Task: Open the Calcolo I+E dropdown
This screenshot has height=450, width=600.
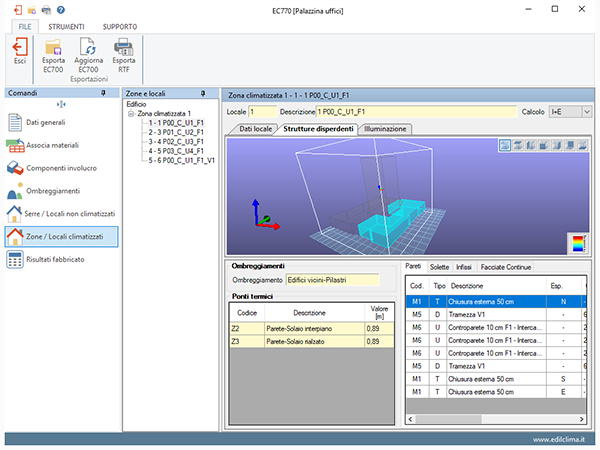Action: tap(587, 112)
